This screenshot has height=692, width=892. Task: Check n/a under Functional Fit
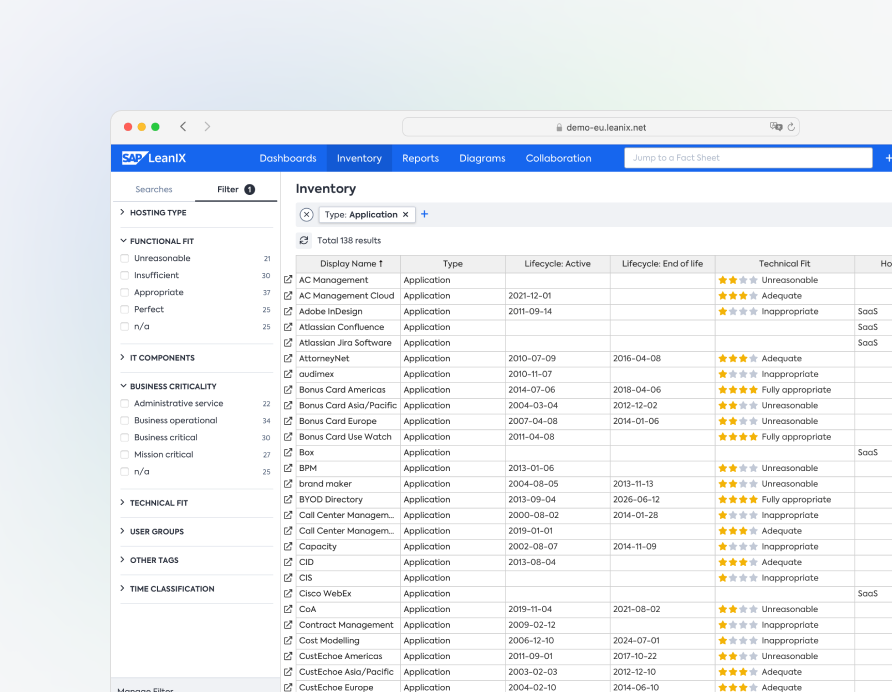tap(125, 326)
